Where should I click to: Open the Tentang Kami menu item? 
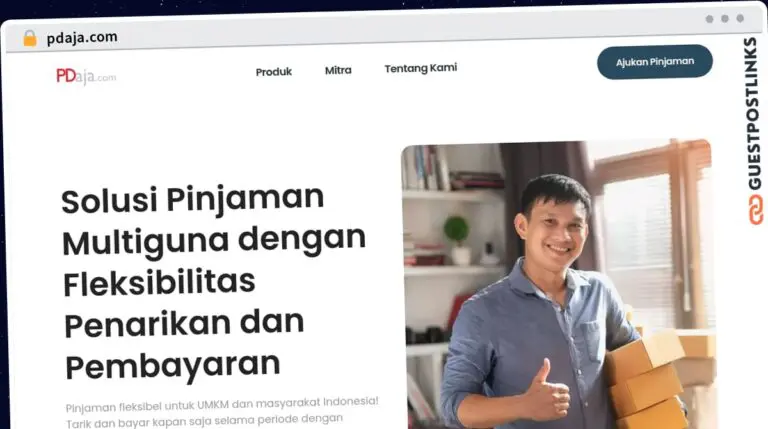click(x=421, y=68)
